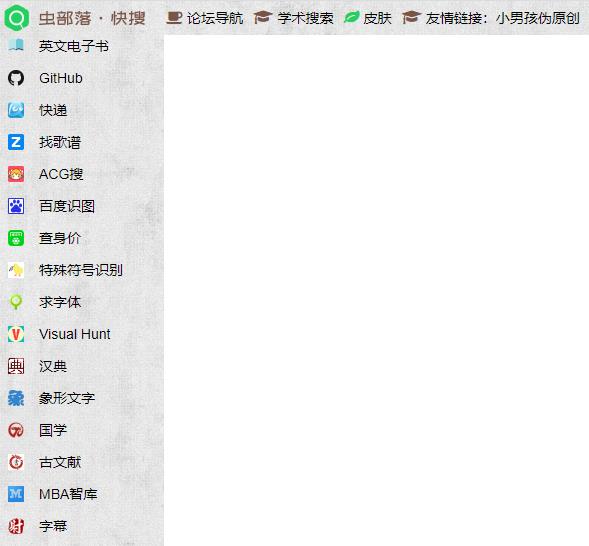Open 论坛导航 in the top bar
This screenshot has height=546, width=589.
(215, 18)
